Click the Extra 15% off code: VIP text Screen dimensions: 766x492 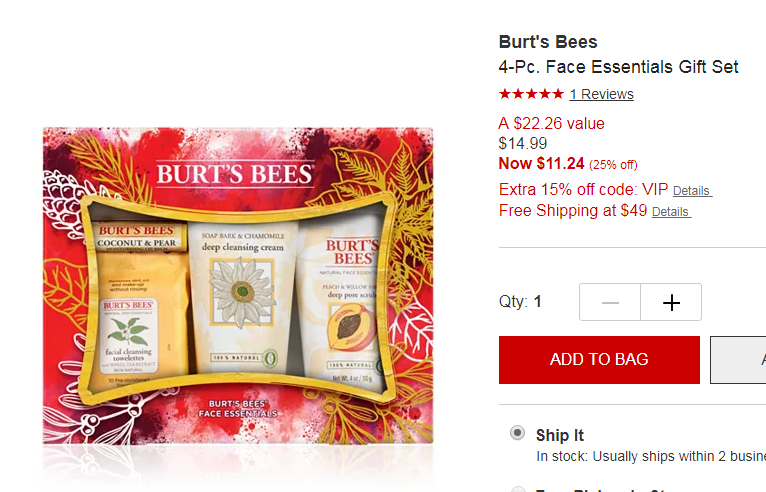[583, 190]
